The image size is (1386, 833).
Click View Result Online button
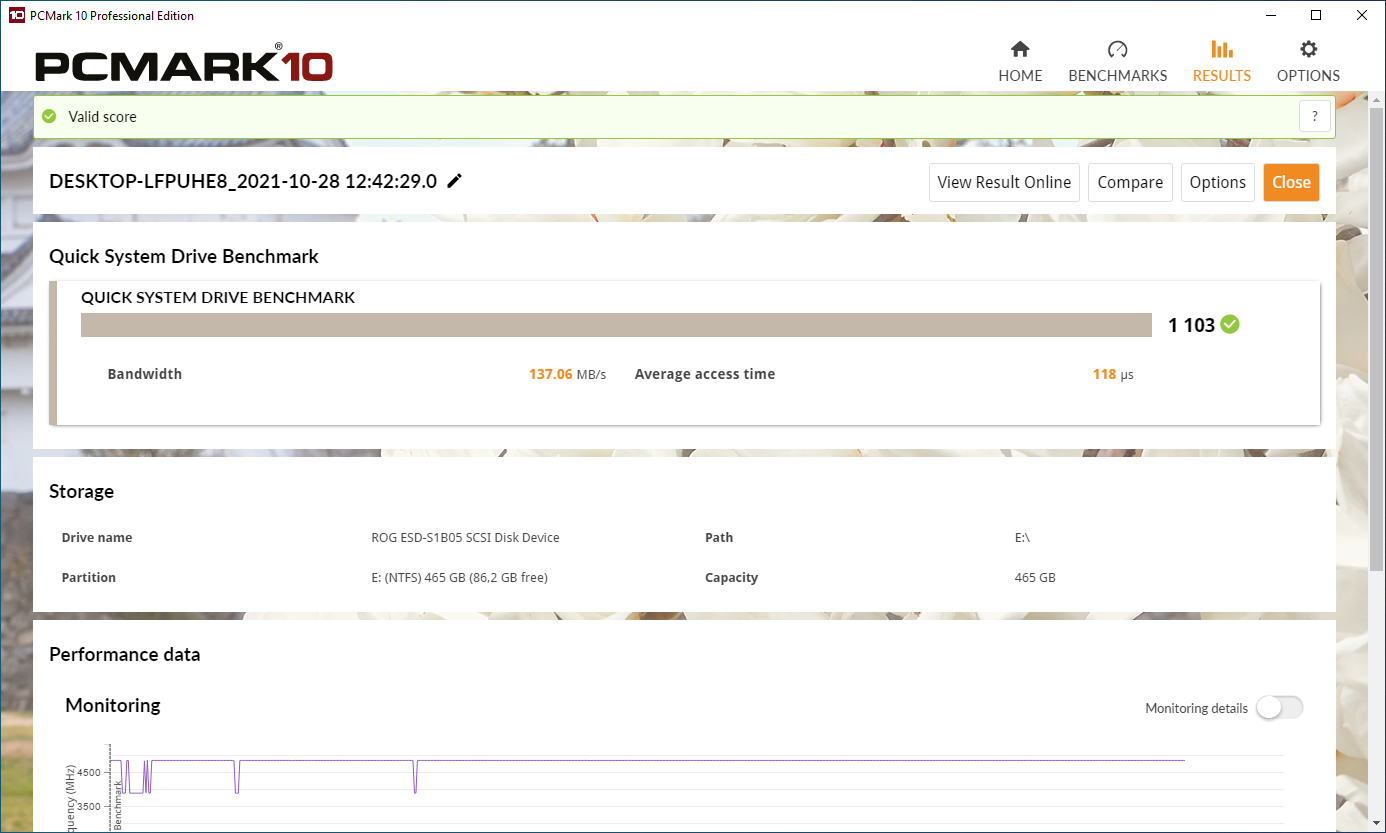[x=1004, y=182]
